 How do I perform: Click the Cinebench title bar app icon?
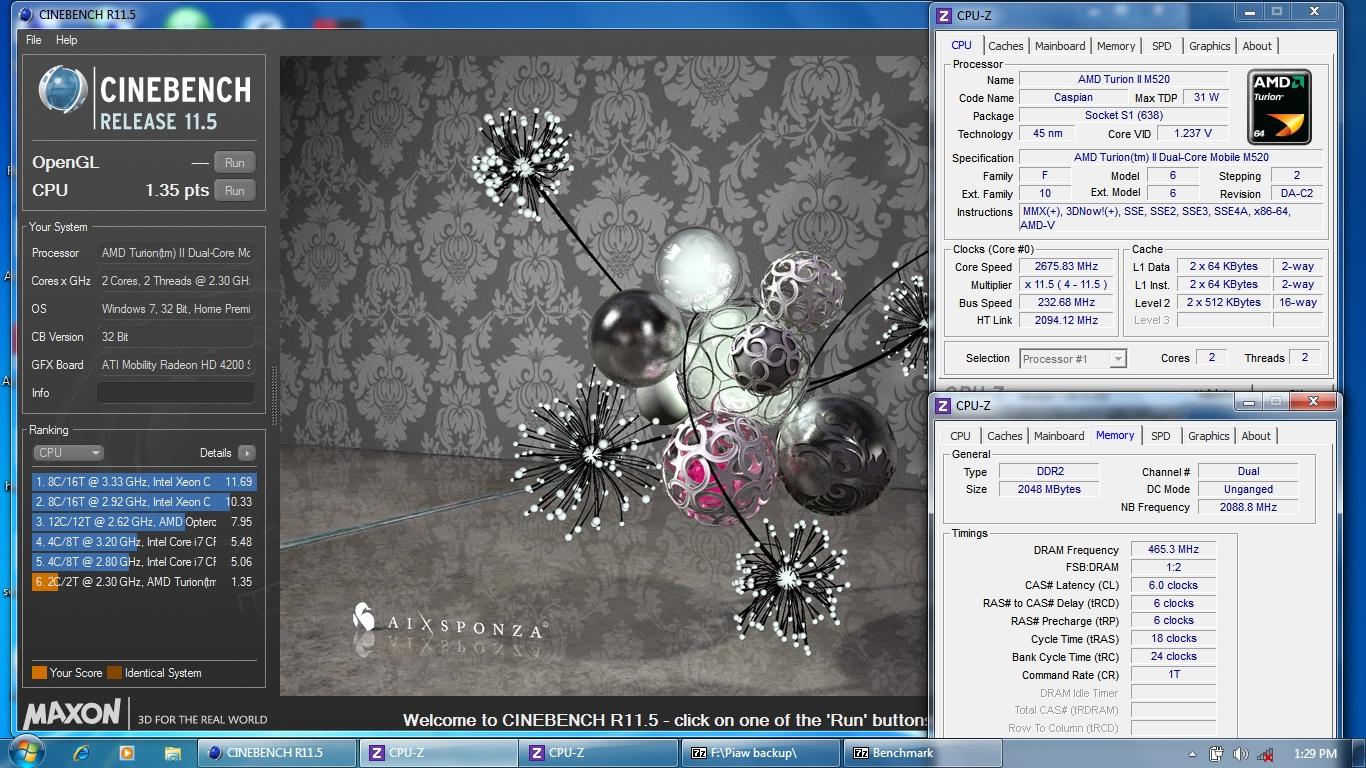27,14
